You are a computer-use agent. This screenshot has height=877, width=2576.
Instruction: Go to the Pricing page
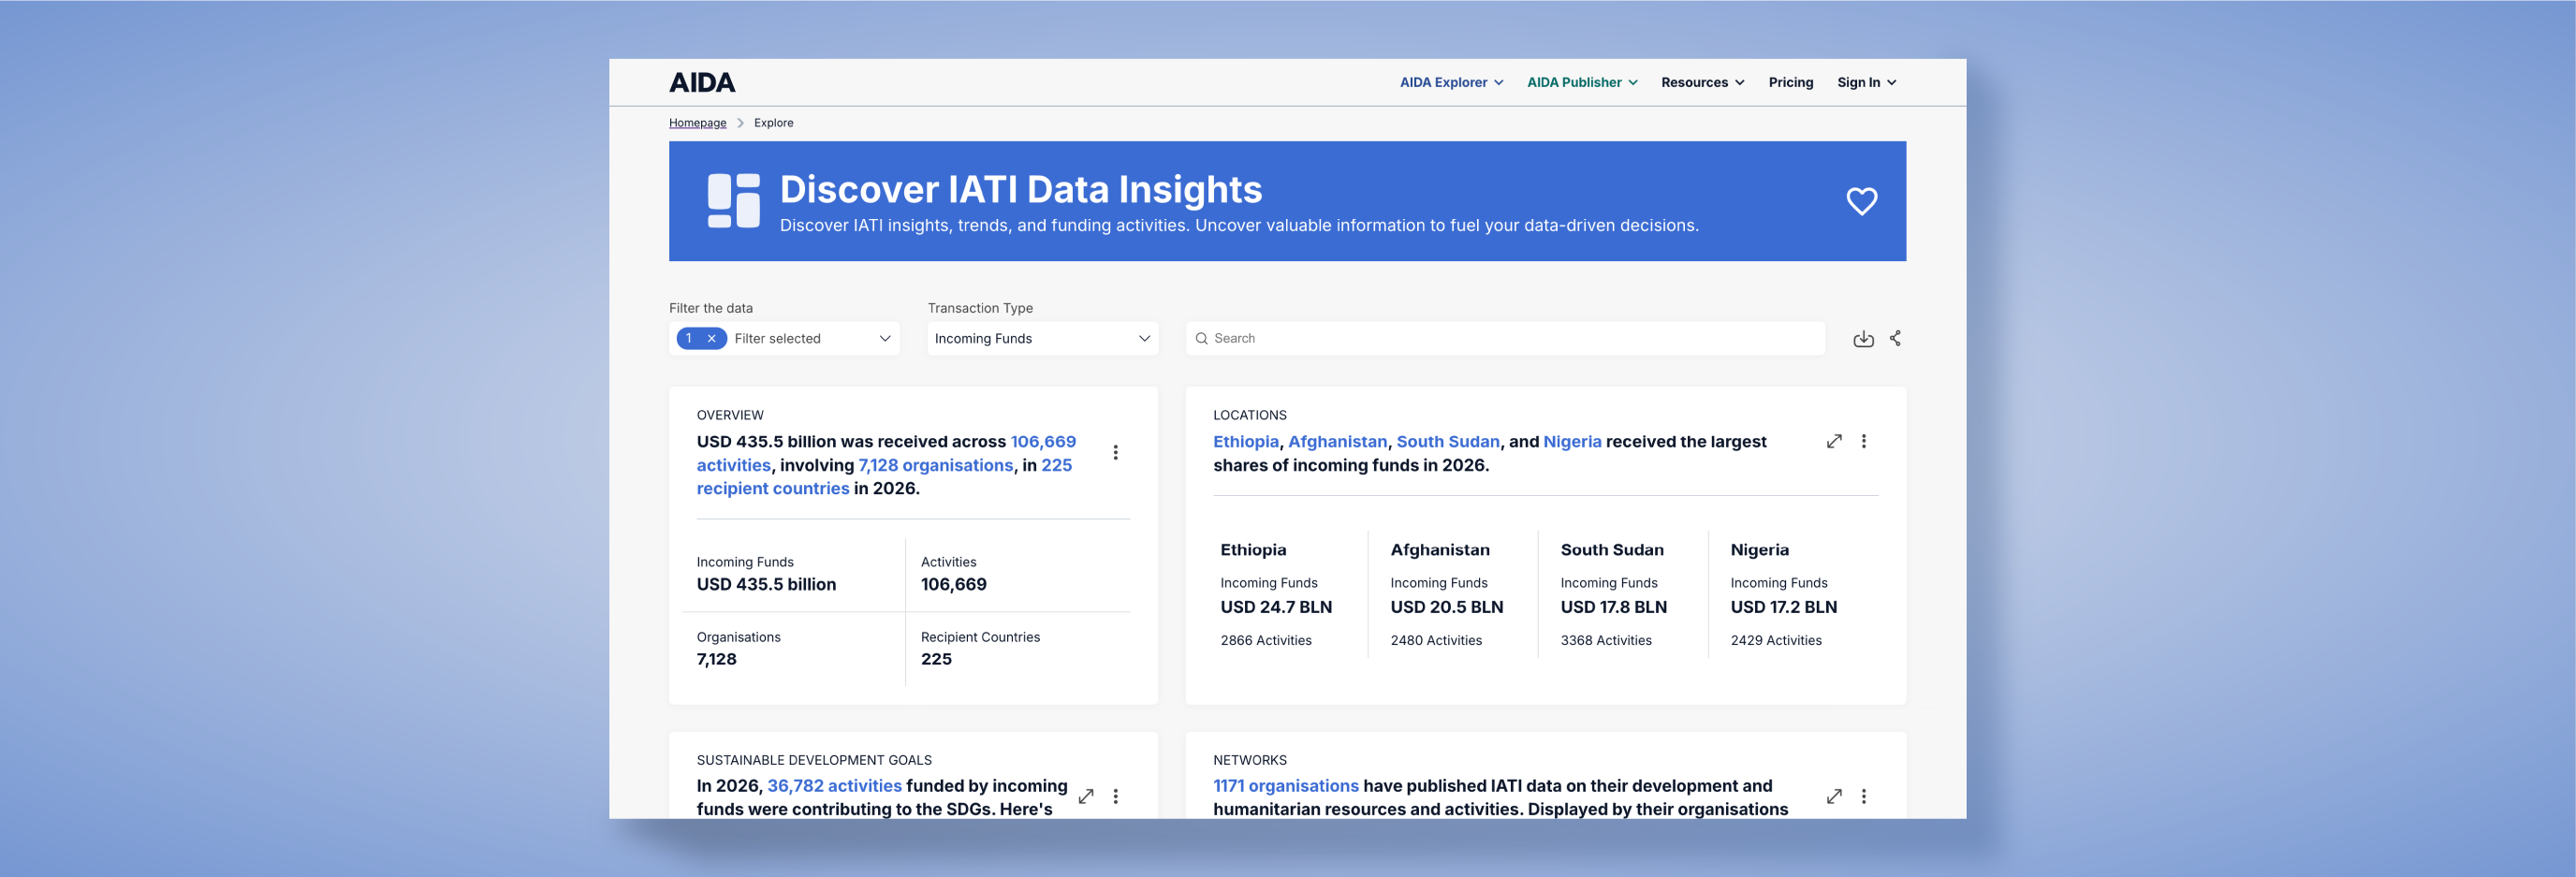pyautogui.click(x=1790, y=83)
